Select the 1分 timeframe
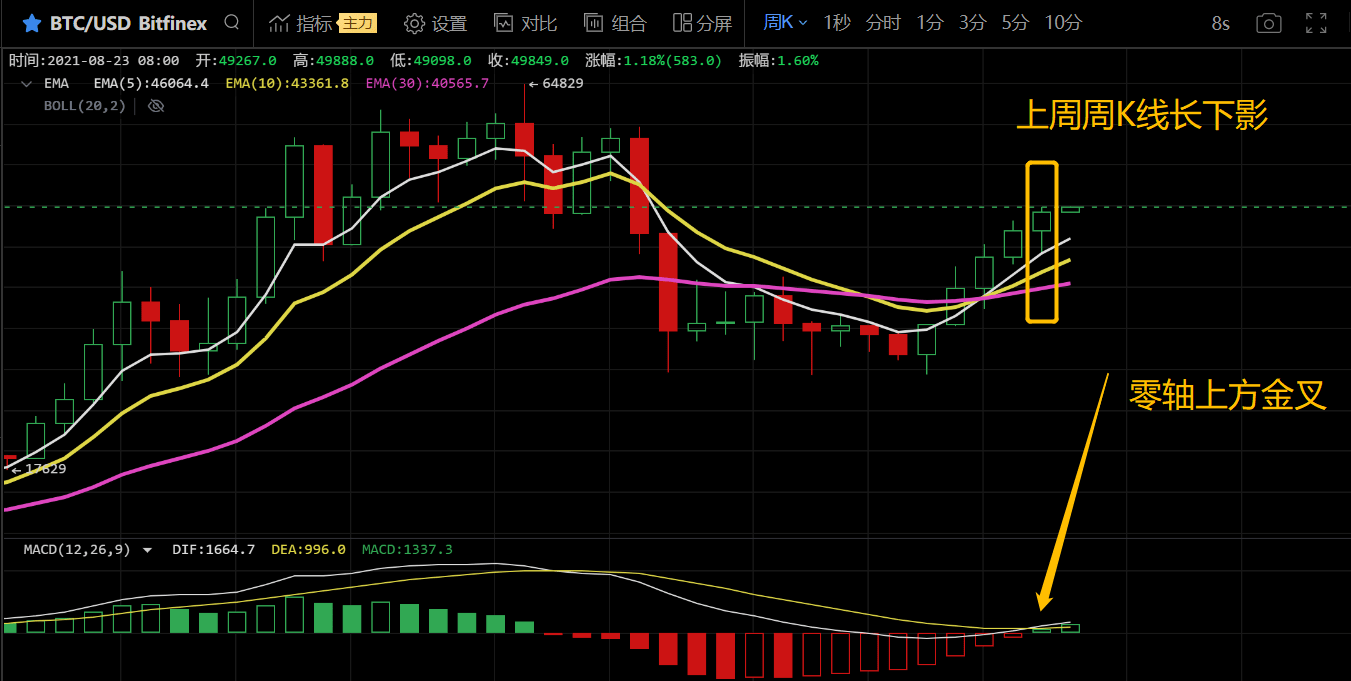Viewport: 1351px width, 681px height. tap(929, 23)
